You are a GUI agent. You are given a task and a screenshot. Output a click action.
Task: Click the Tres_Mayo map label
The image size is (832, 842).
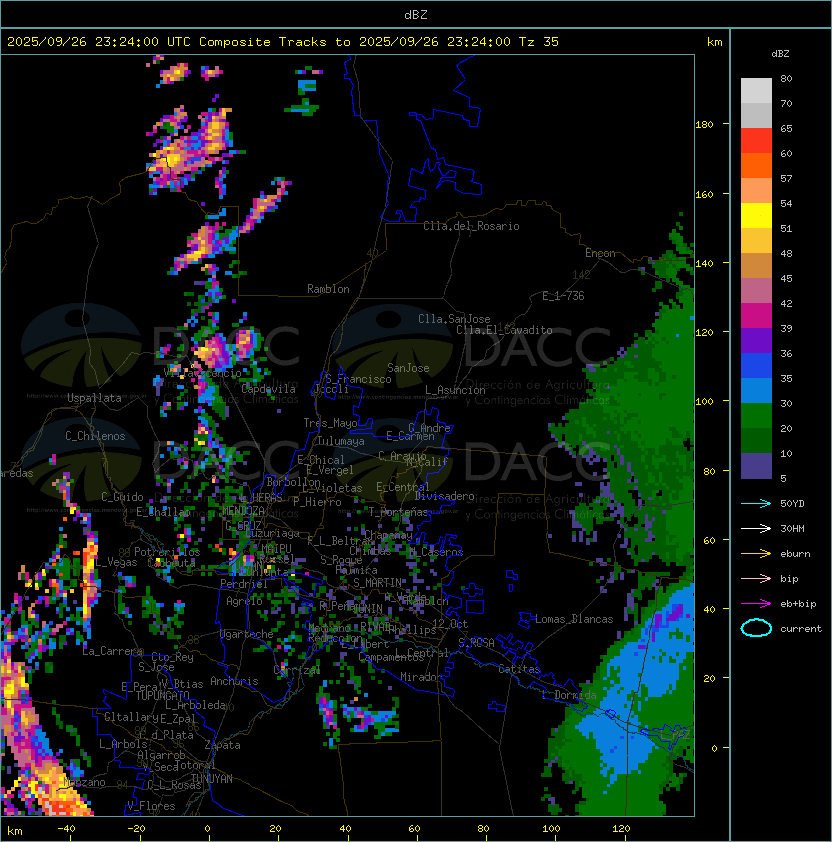point(330,423)
